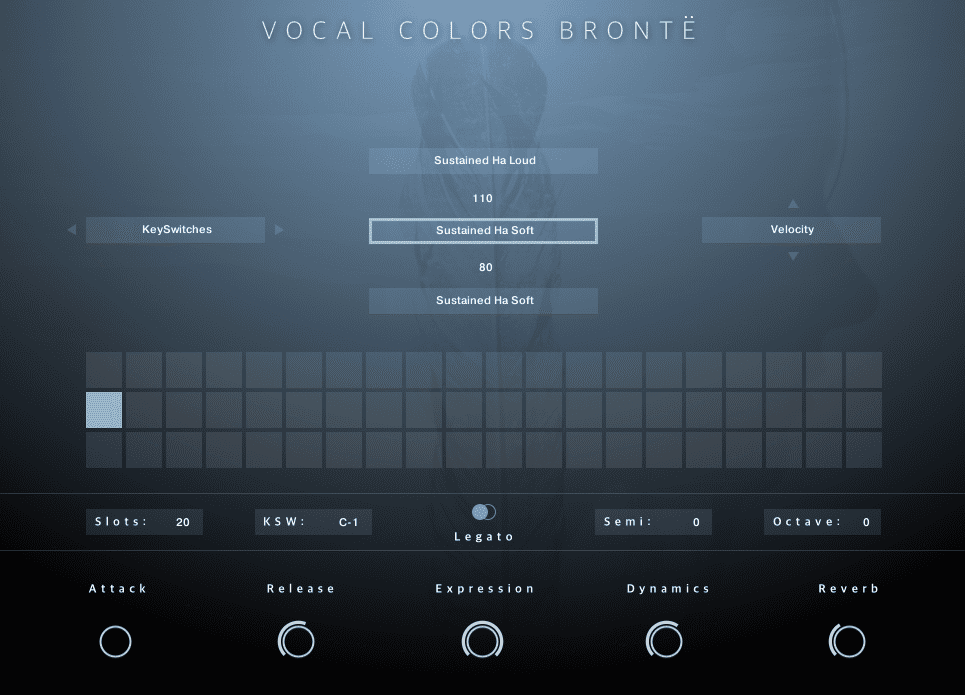This screenshot has height=695, width=965.
Task: Click the Vocal Colors Brontë title
Action: [x=479, y=30]
